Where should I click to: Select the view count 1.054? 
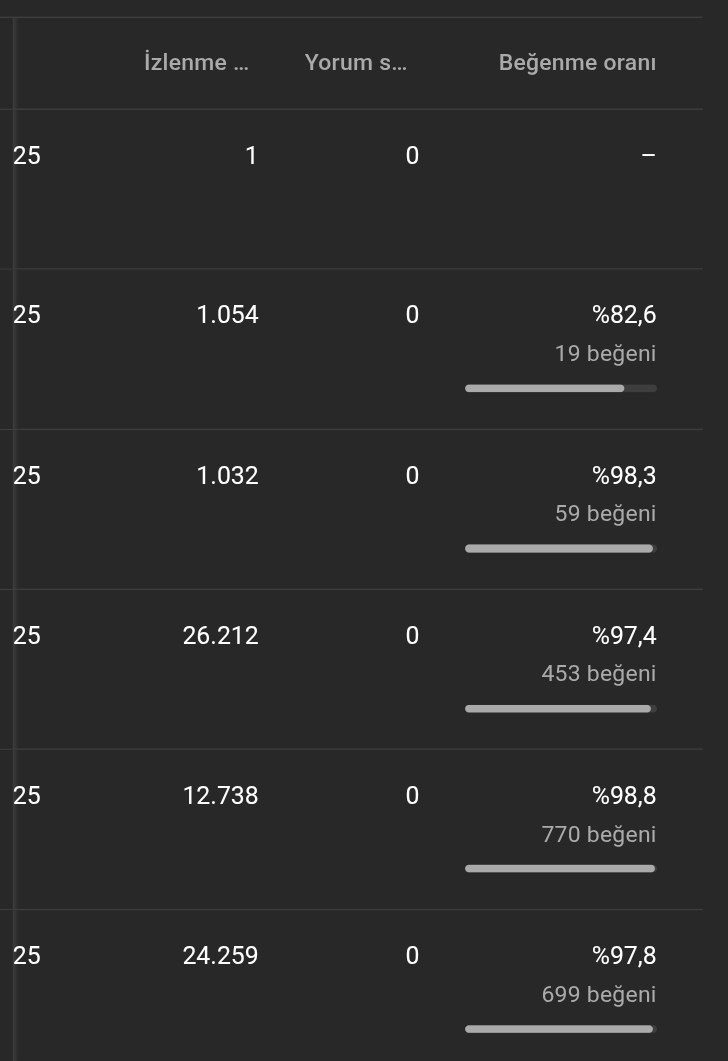(x=227, y=315)
